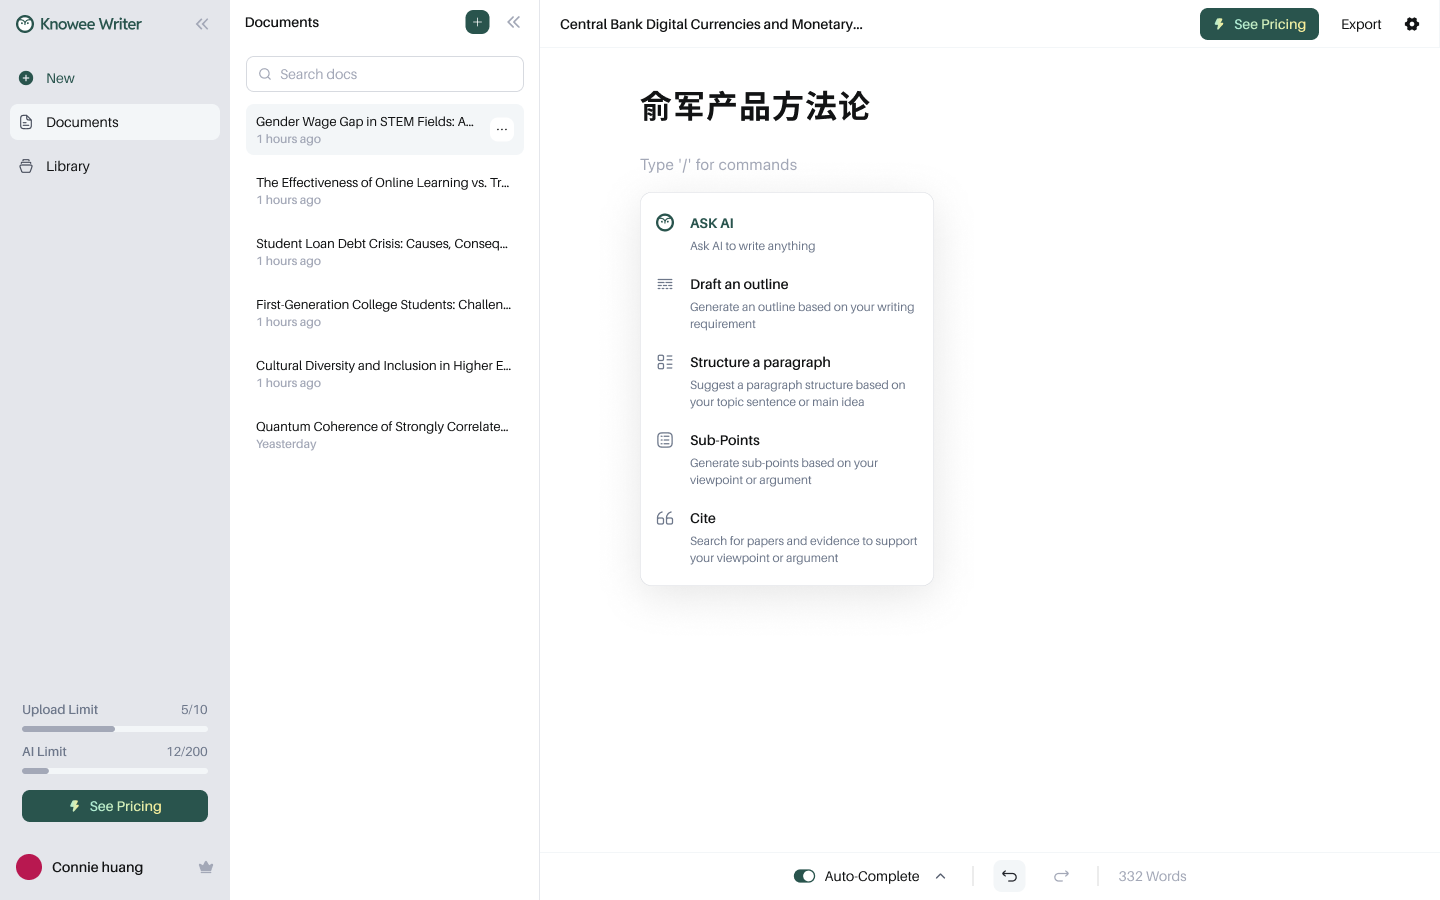The image size is (1440, 900).
Task: Expand Auto-Complete options chevron
Action: 940,876
